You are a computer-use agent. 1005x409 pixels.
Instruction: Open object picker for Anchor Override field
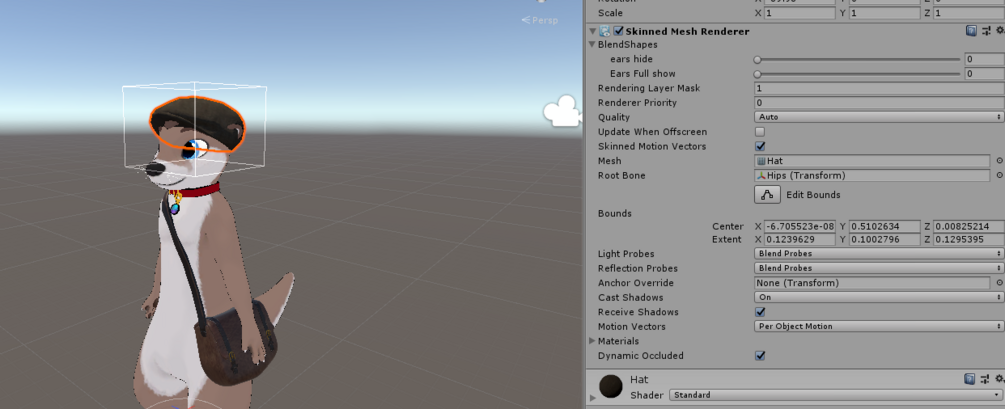[999, 283]
